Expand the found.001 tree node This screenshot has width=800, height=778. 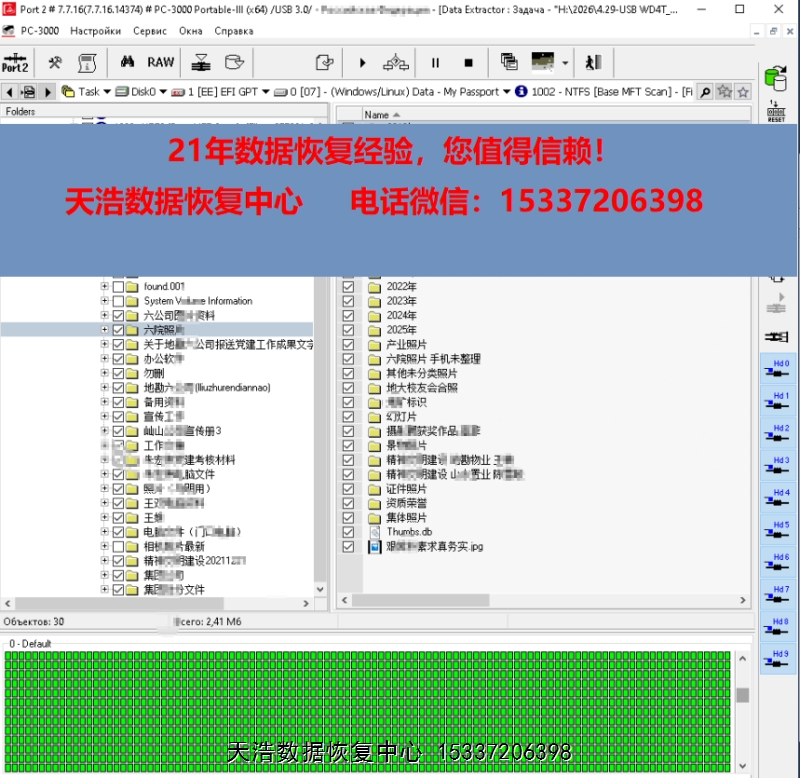(105, 286)
